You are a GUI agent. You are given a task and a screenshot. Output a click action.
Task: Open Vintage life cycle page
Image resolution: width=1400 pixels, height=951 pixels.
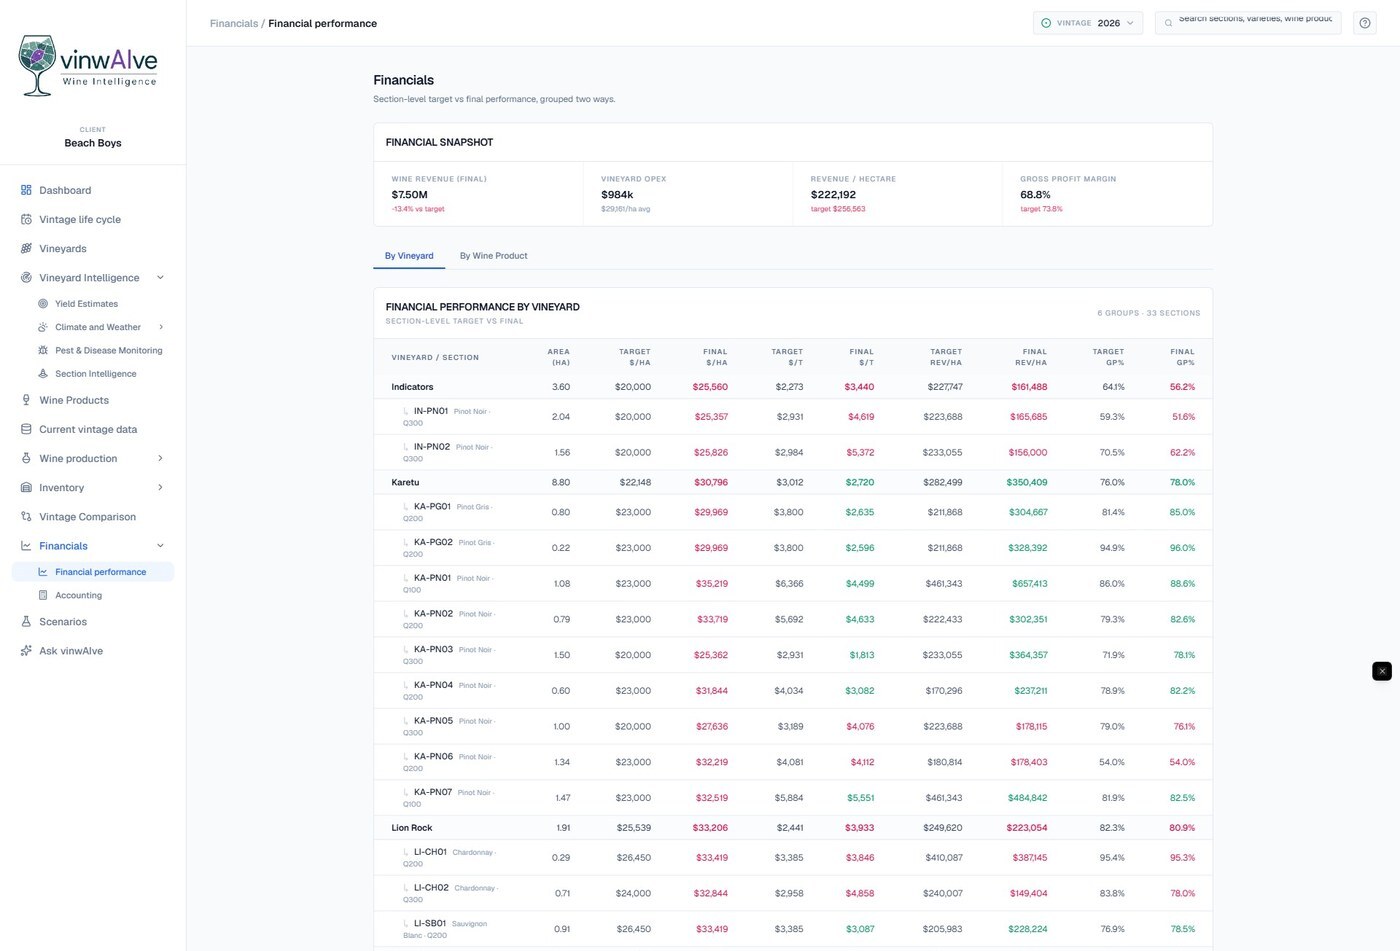coord(92,219)
